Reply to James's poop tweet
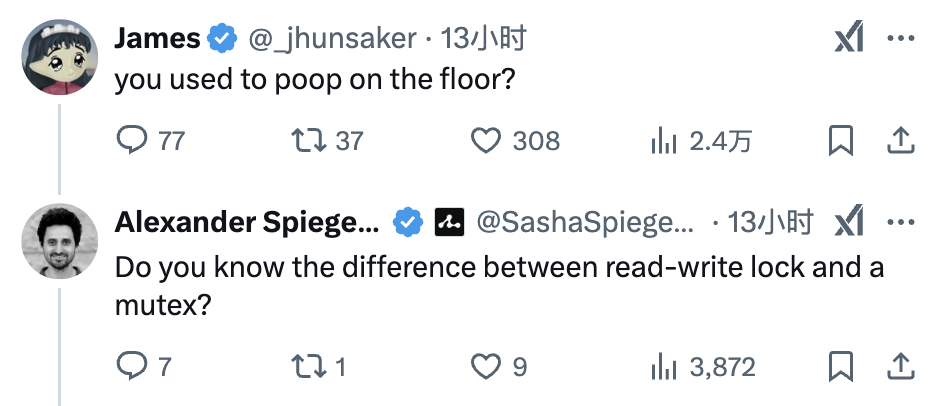Viewport: 946px width, 406px height. [133, 141]
